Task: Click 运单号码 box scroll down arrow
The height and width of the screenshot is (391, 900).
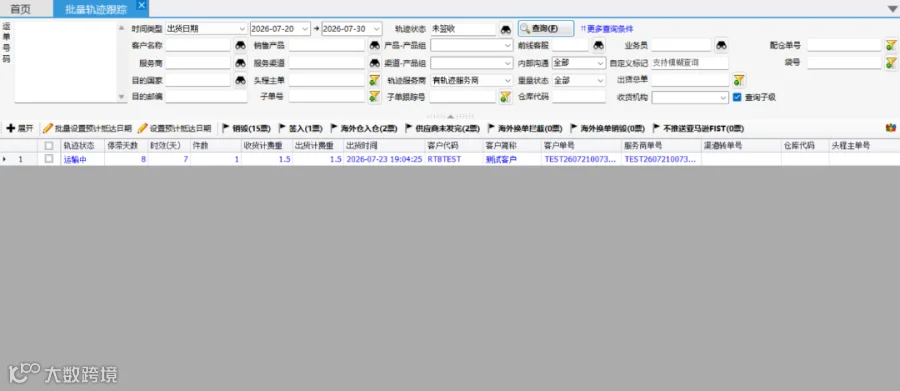Action: point(121,97)
